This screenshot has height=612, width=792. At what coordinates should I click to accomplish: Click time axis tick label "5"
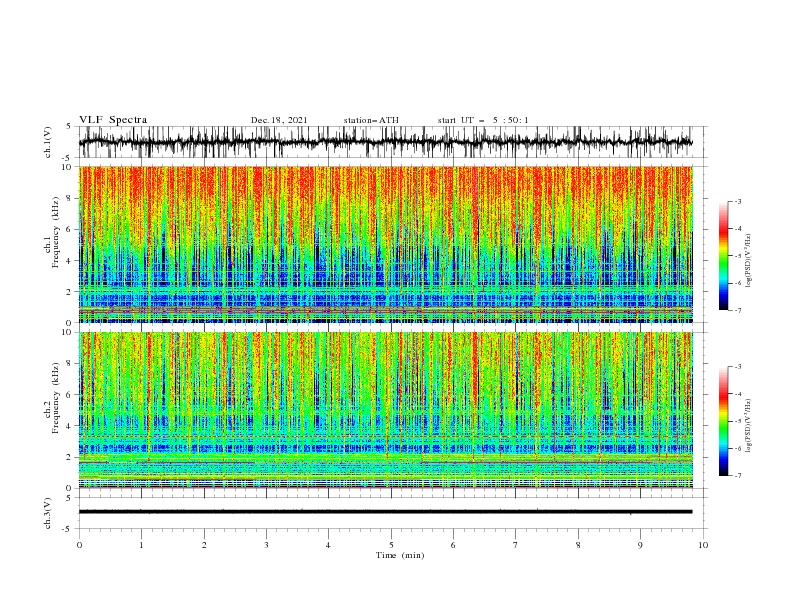391,545
